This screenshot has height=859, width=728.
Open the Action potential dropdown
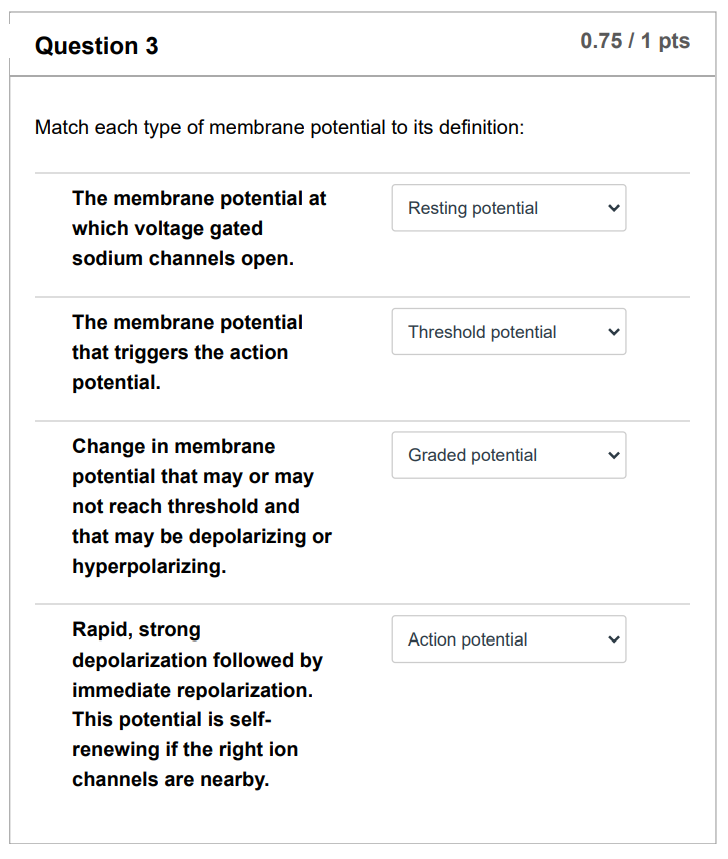click(x=508, y=640)
